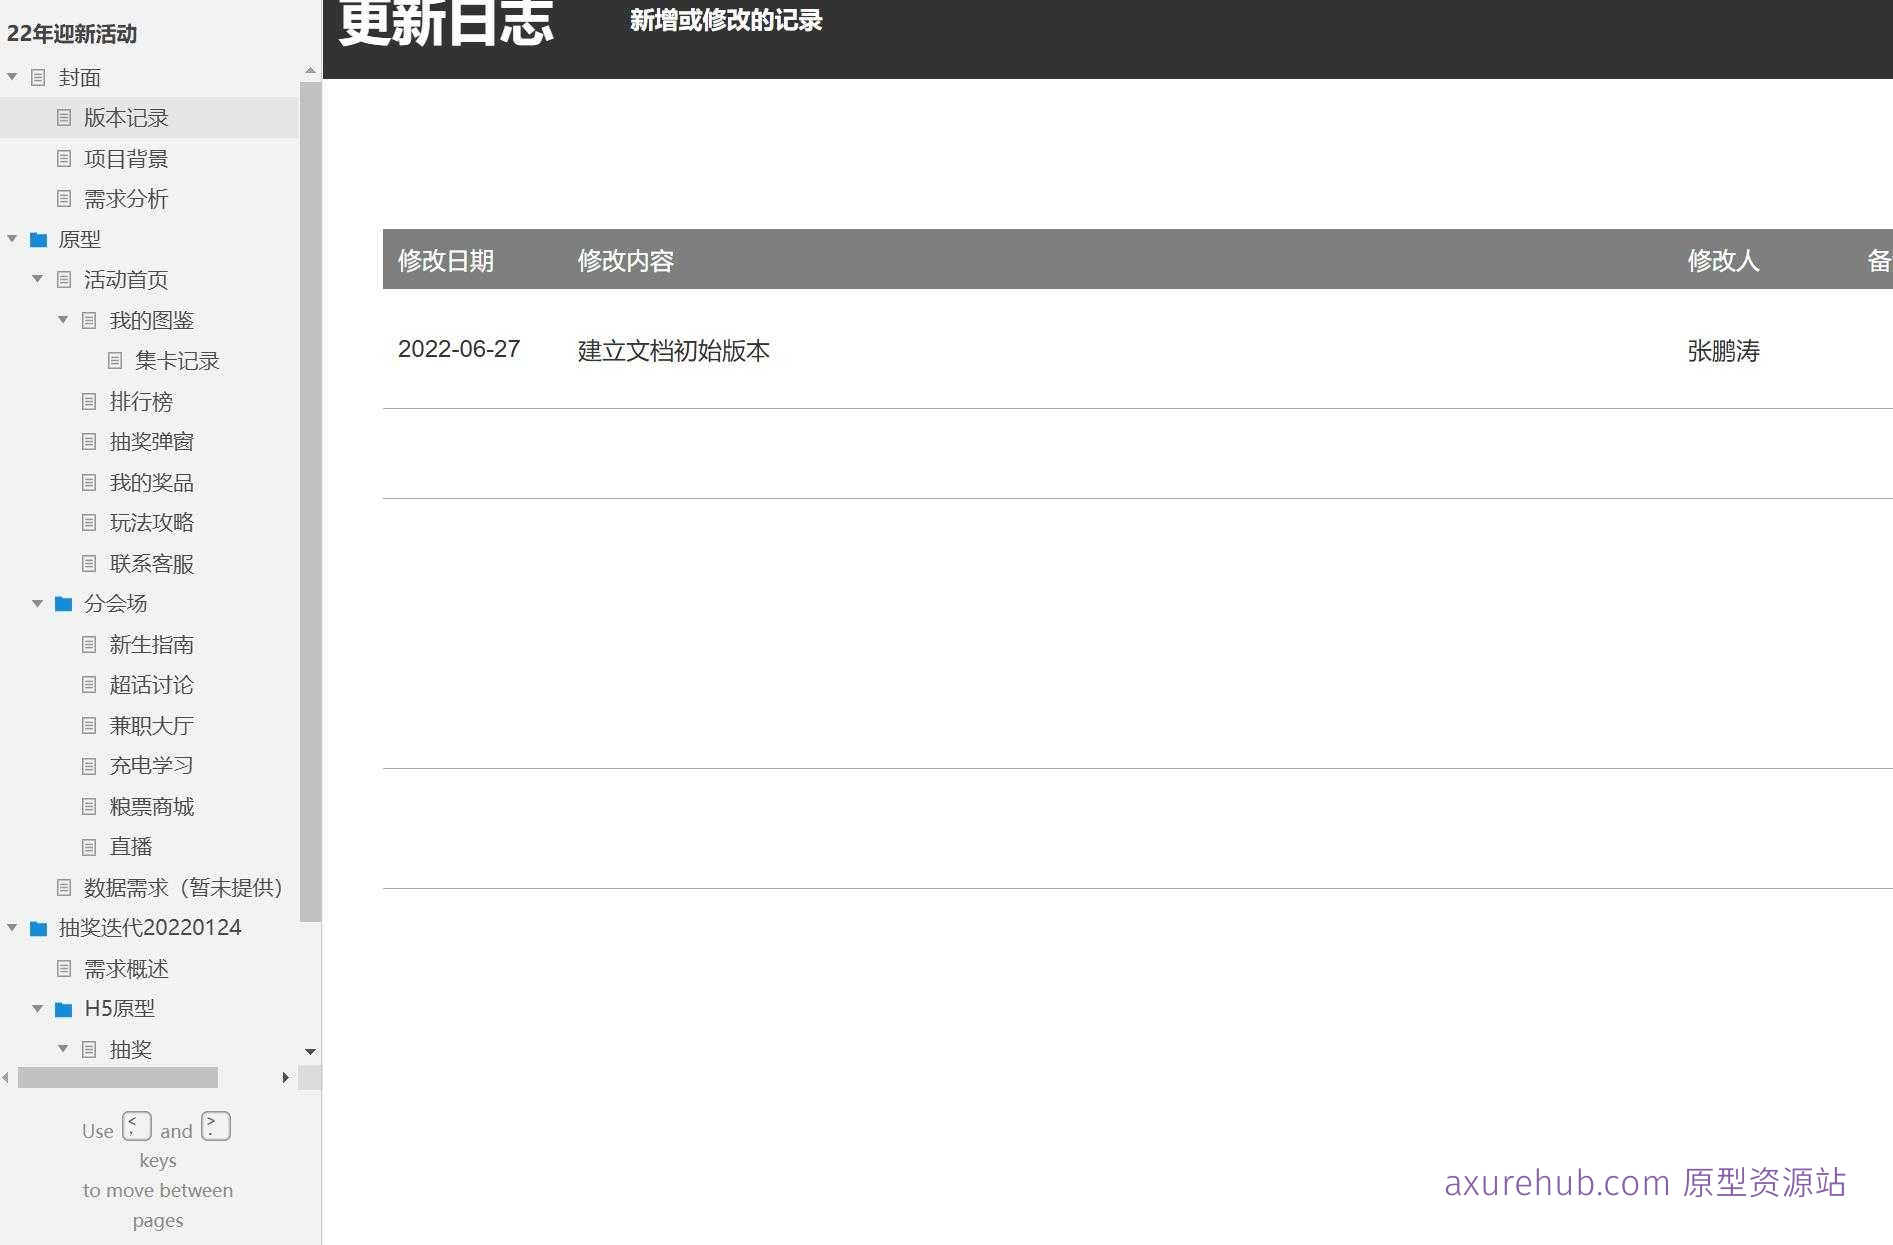1893x1245 pixels.
Task: Open the 抽奖弹窗 page
Action: click(152, 442)
